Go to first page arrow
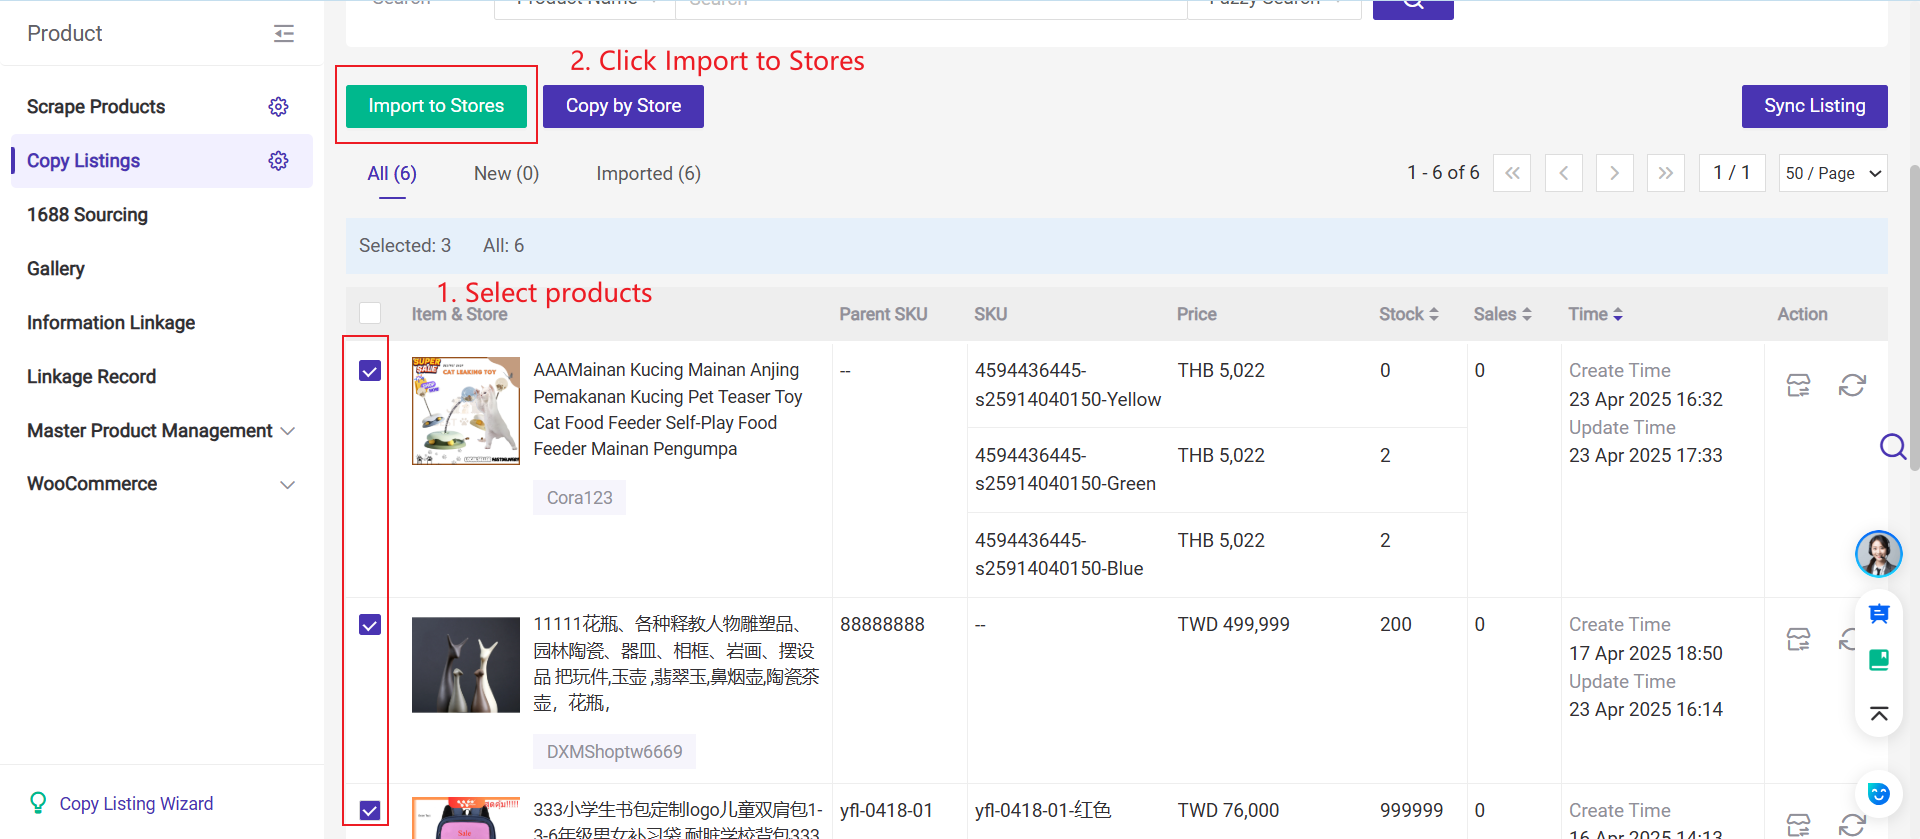The height and width of the screenshot is (839, 1920). [x=1512, y=173]
